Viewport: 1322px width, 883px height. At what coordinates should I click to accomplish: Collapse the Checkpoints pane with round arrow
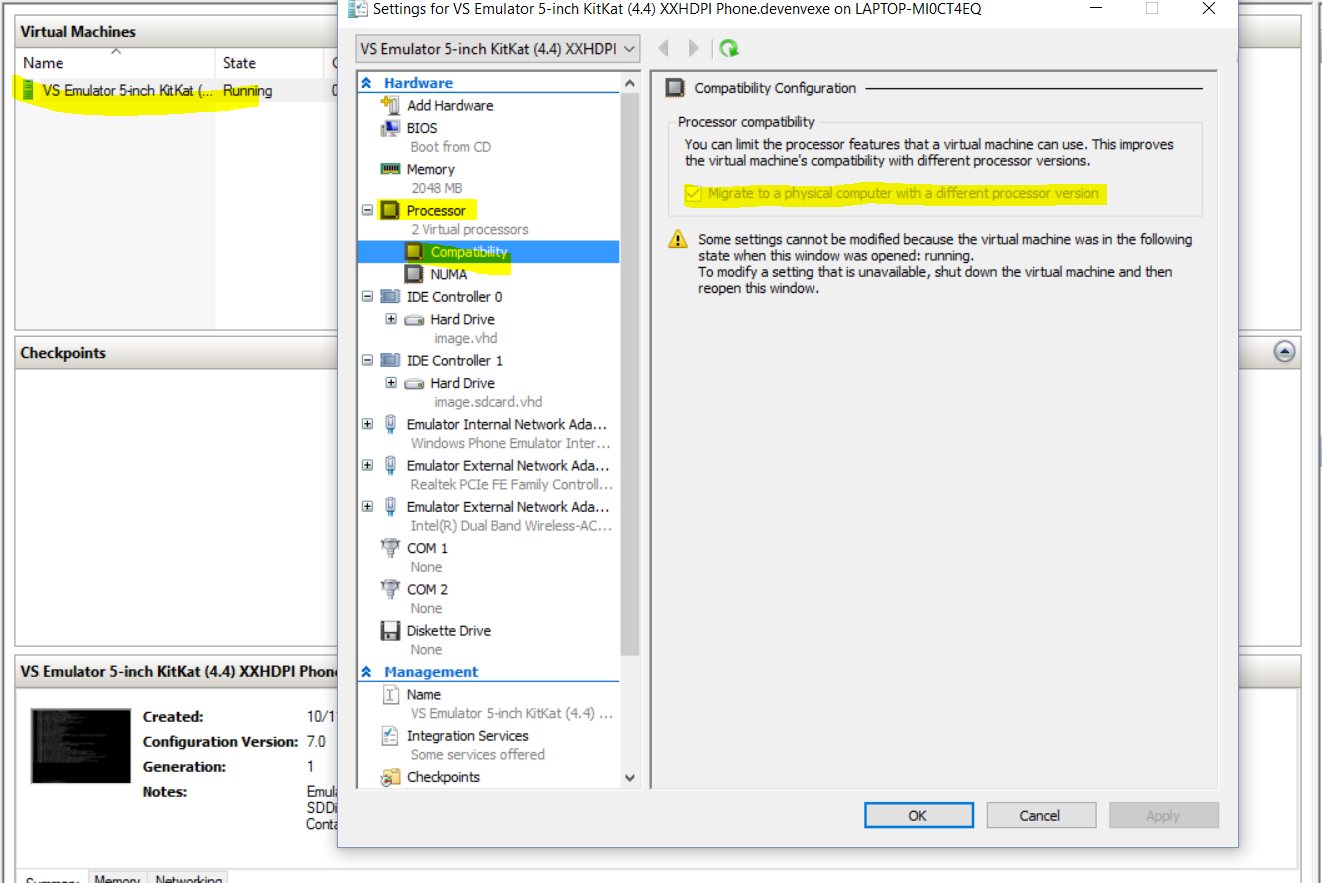[x=1285, y=352]
